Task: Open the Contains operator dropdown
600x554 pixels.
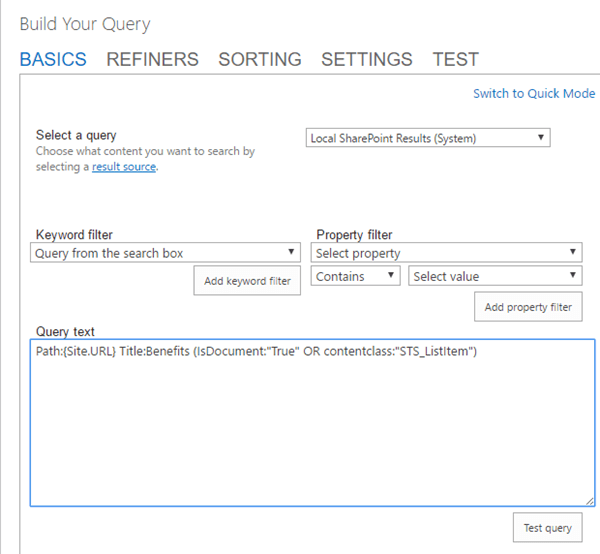Action: pyautogui.click(x=357, y=276)
